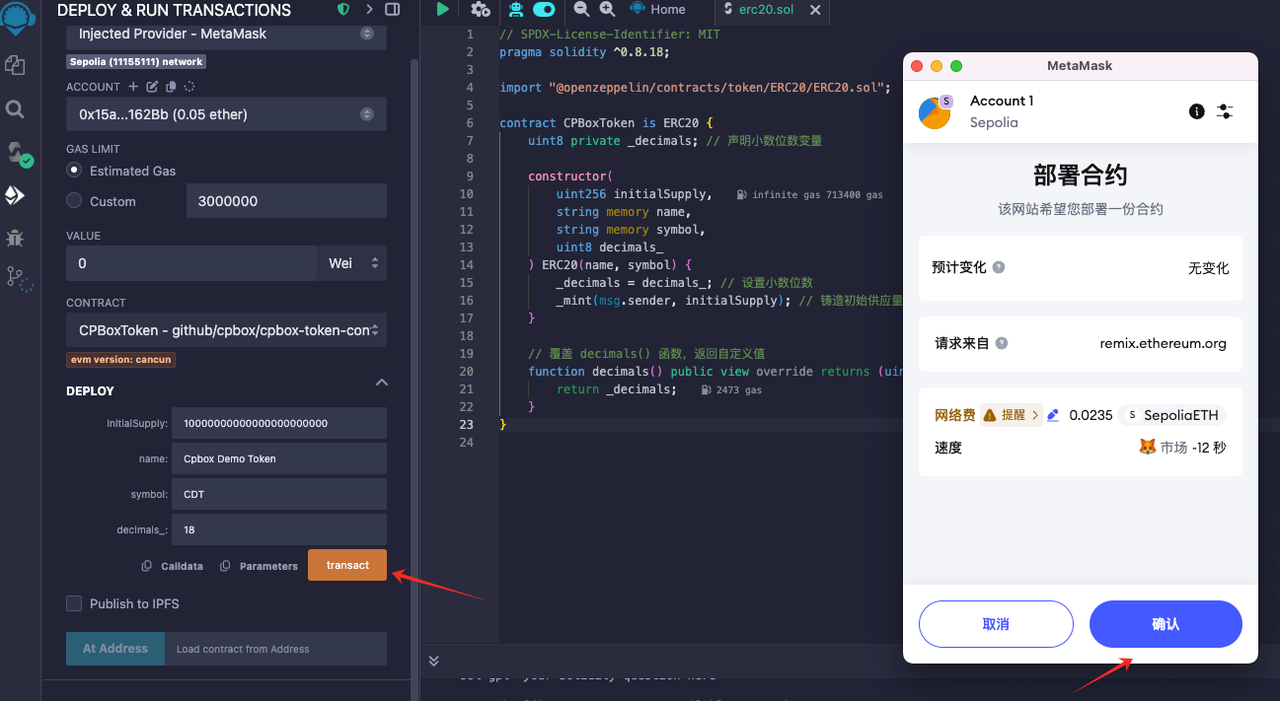Switch to the Home tab

coord(658,10)
